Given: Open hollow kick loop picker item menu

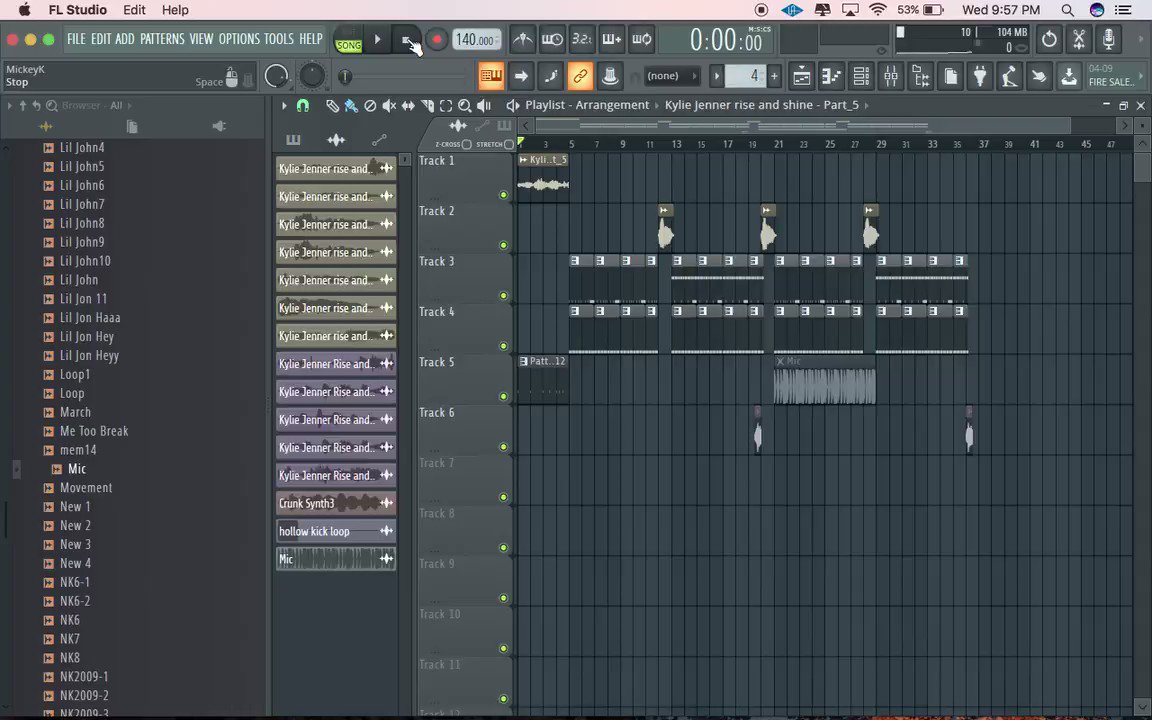Looking at the screenshot, I should (386, 531).
